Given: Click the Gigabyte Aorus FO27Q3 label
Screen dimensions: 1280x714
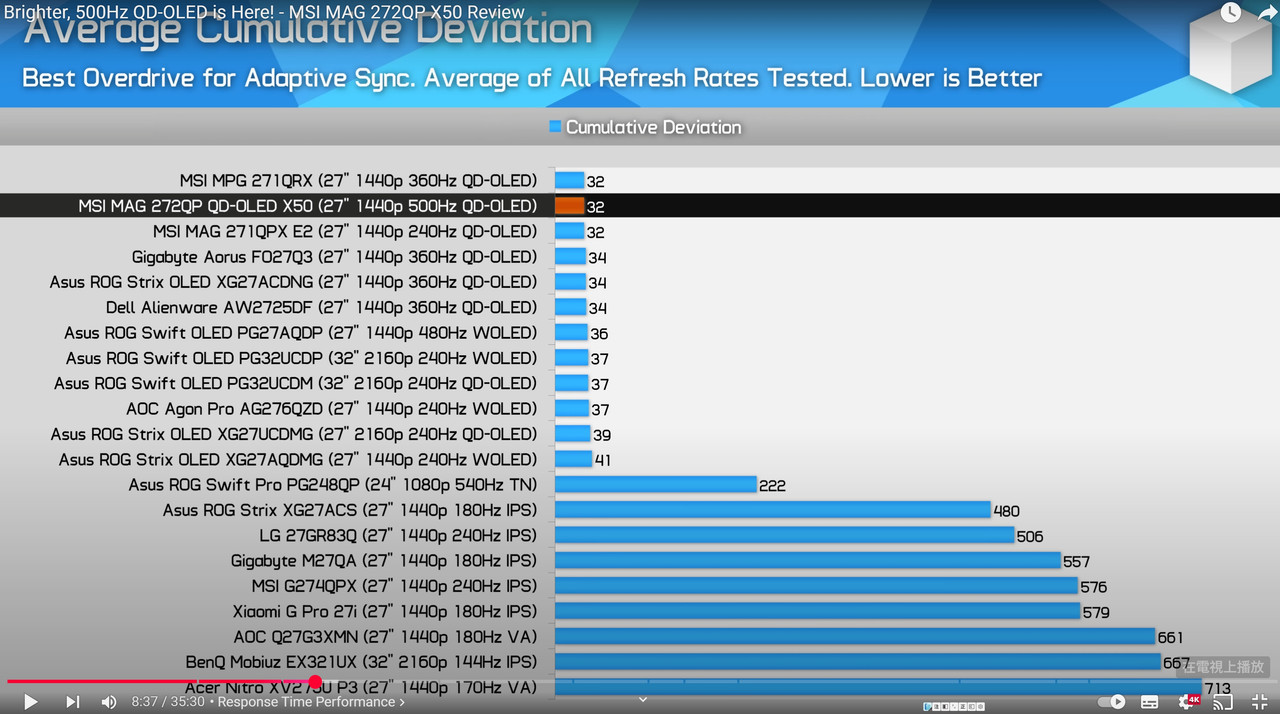Looking at the screenshot, I should [x=335, y=257].
